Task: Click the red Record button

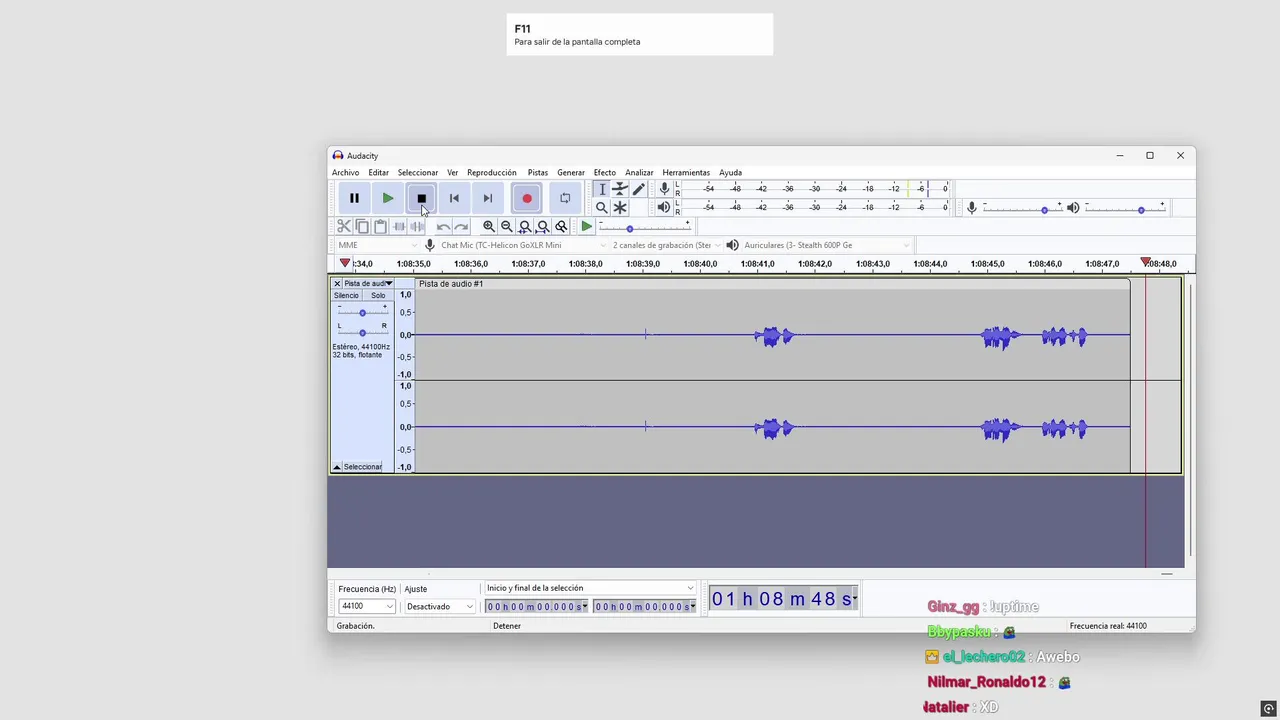Action: coord(527,198)
